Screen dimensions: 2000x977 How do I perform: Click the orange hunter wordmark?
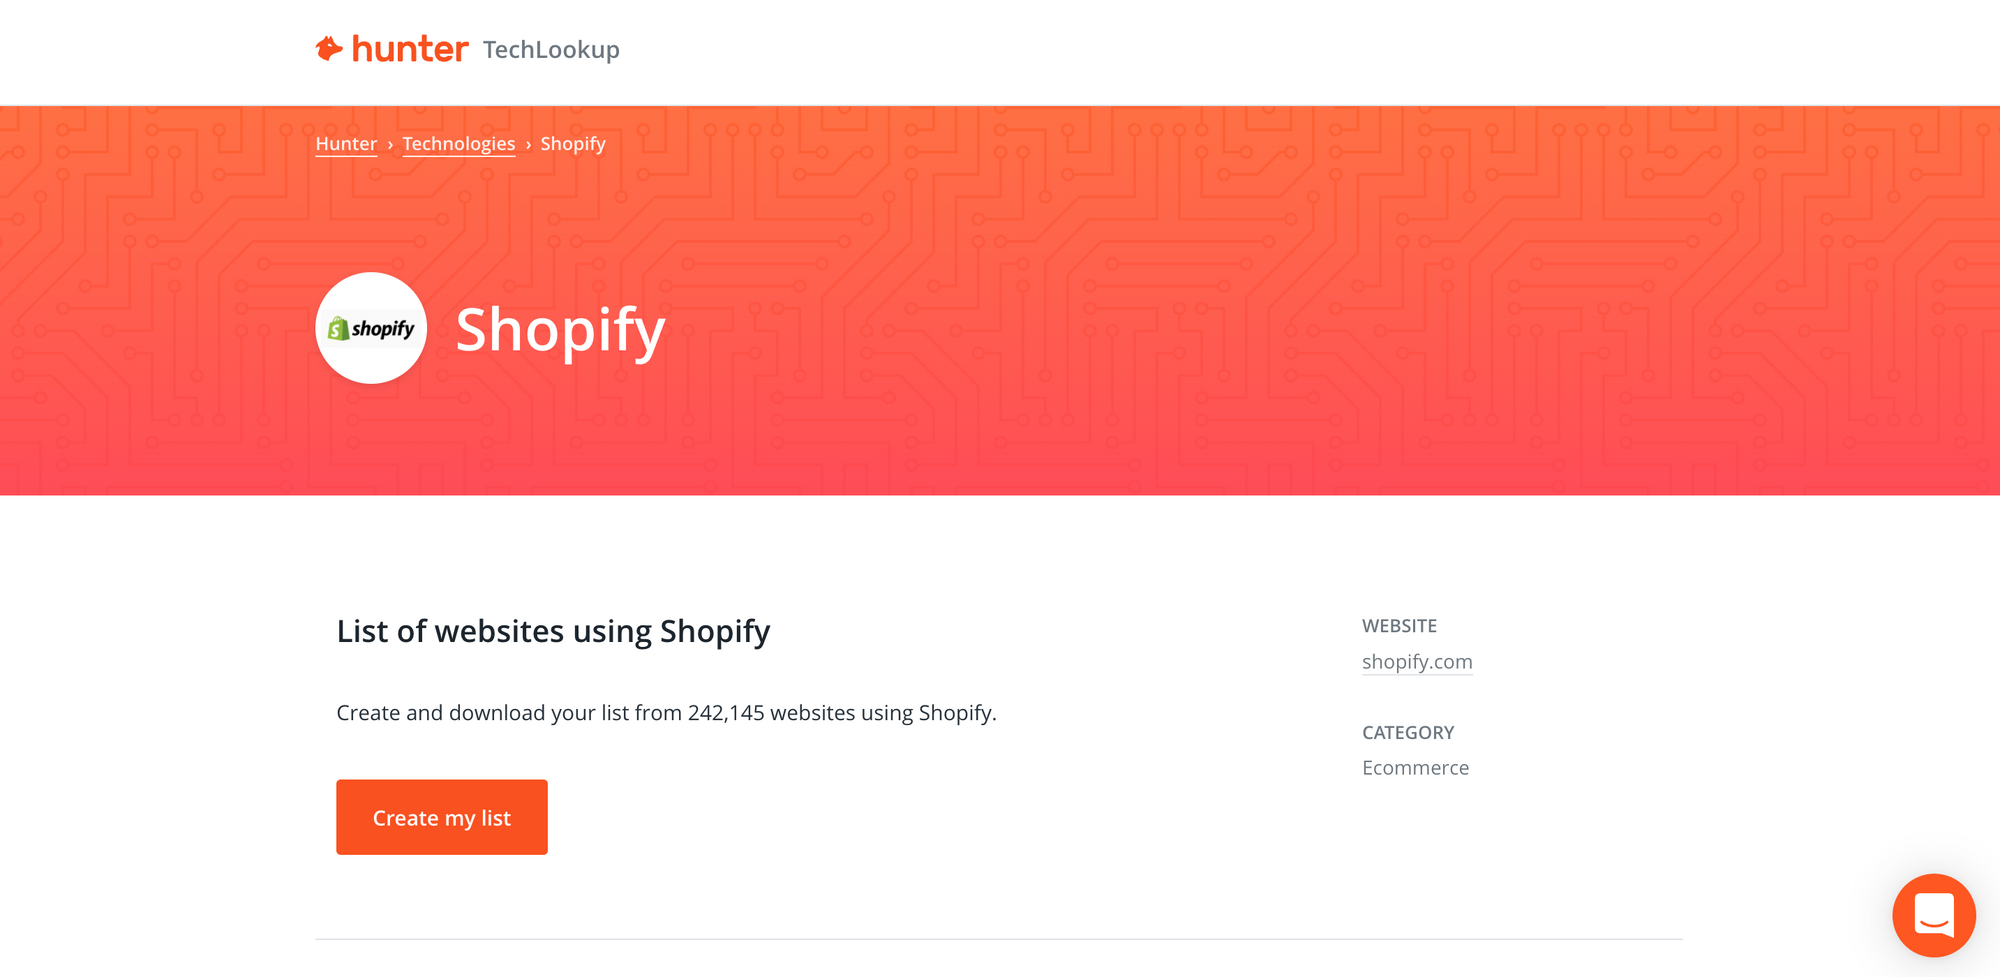click(x=409, y=49)
